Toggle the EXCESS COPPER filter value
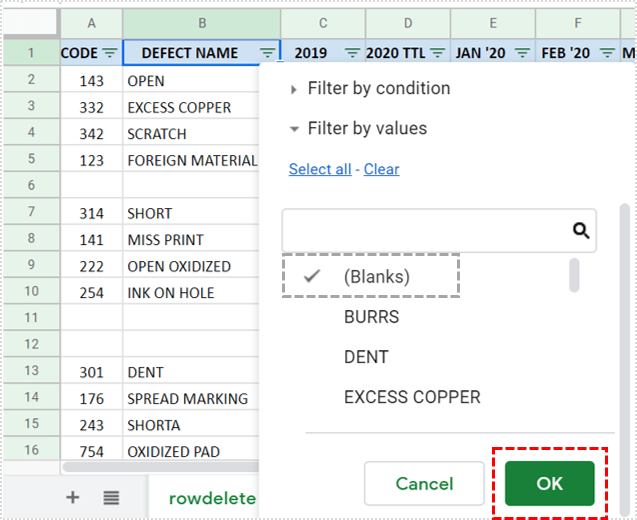The height and width of the screenshot is (520, 637). point(411,397)
